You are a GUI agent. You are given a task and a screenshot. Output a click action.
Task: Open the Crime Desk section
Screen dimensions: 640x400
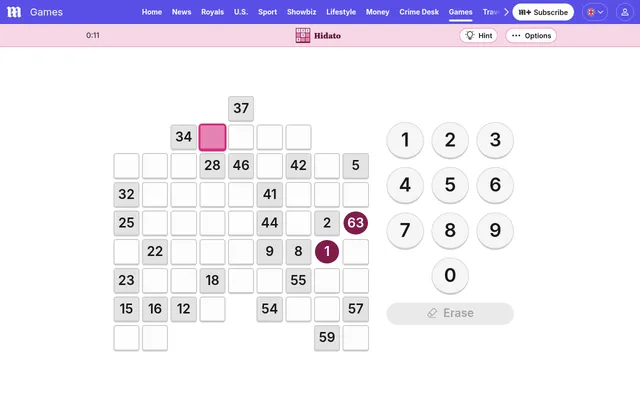[419, 12]
